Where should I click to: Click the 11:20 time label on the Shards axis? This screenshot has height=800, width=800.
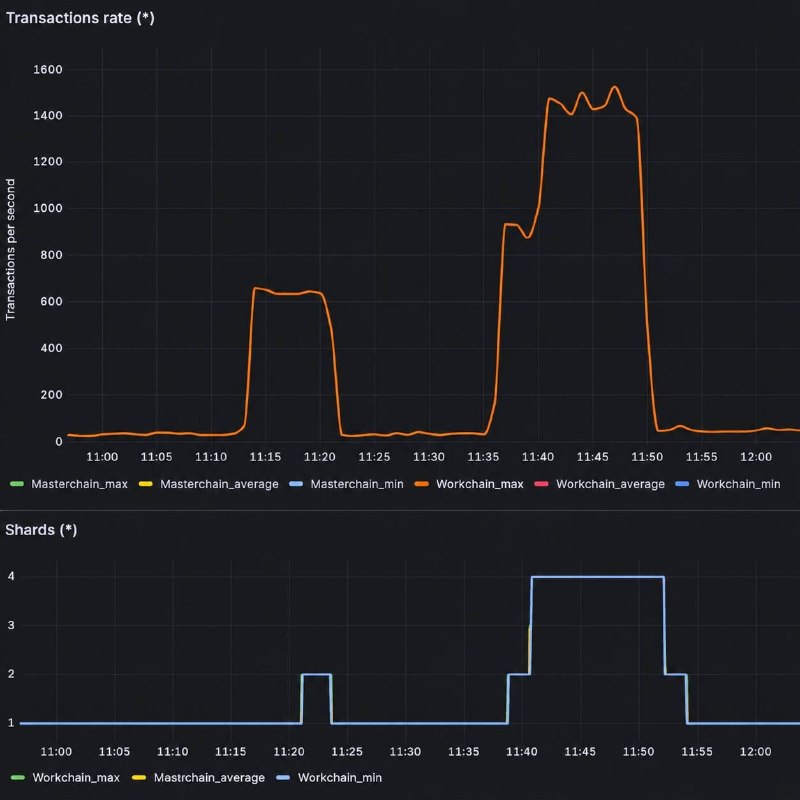pos(289,752)
